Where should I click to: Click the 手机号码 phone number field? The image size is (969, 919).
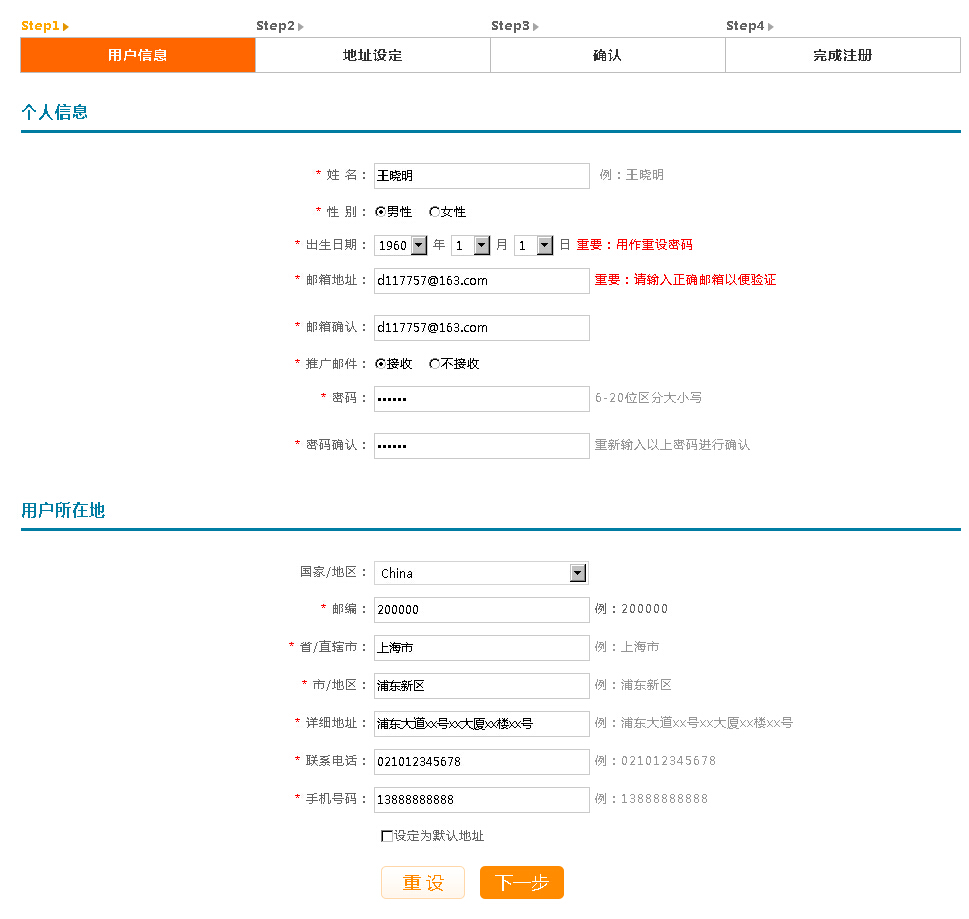480,800
